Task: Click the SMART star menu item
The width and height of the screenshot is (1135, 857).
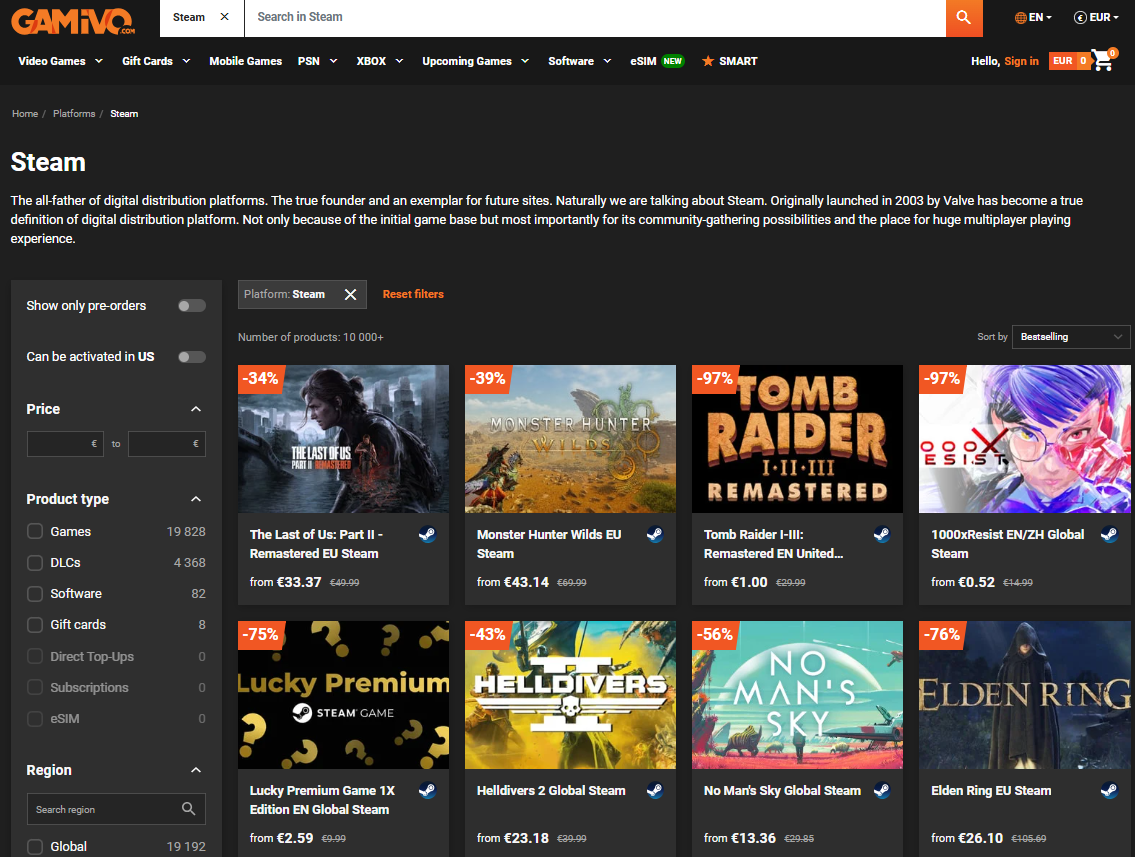Action: 730,61
